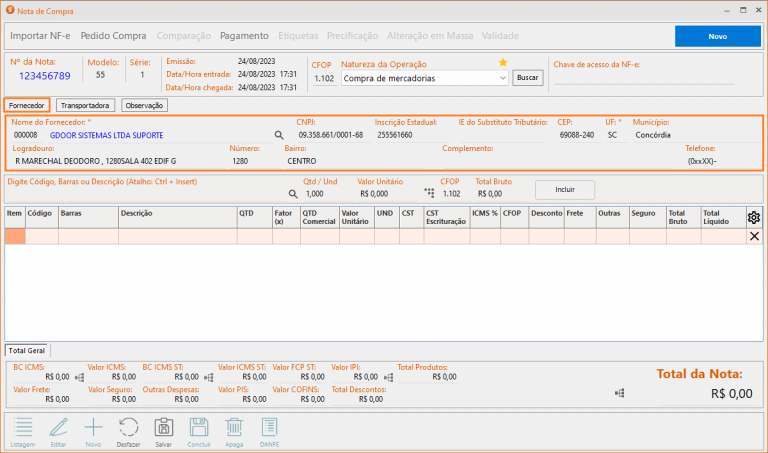Click the CNPJ 09.358.661/0001-68 field
The image size is (768, 453).
[331, 135]
